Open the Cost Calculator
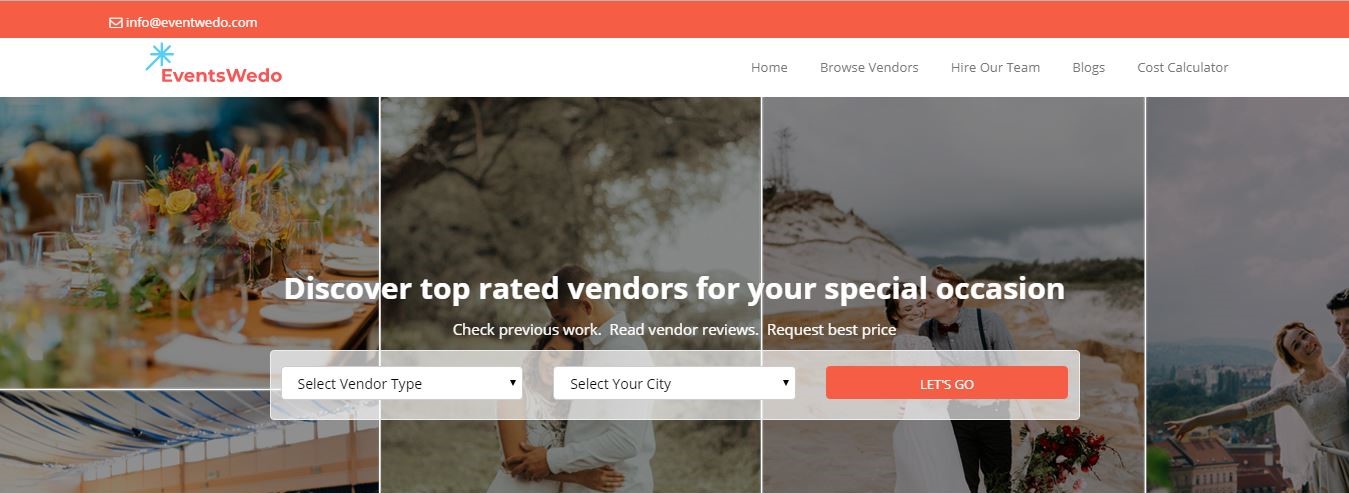This screenshot has width=1349, height=493. [x=1182, y=67]
